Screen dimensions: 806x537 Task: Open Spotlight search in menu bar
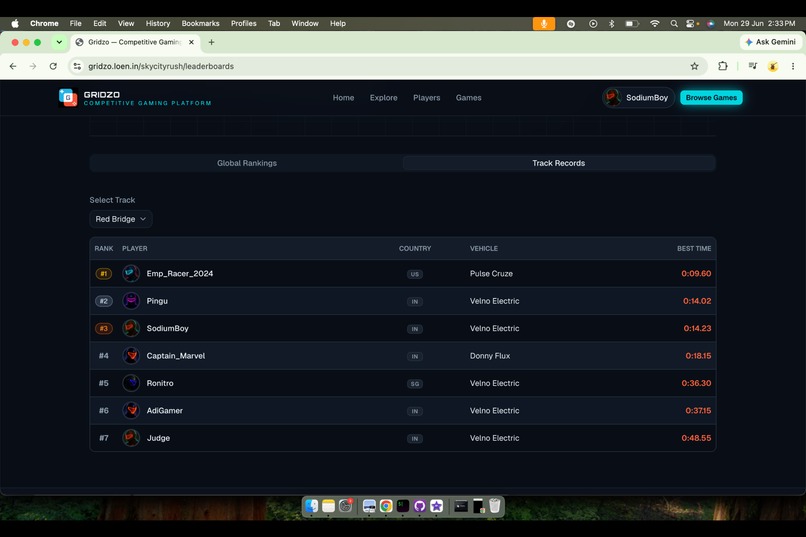click(x=673, y=24)
